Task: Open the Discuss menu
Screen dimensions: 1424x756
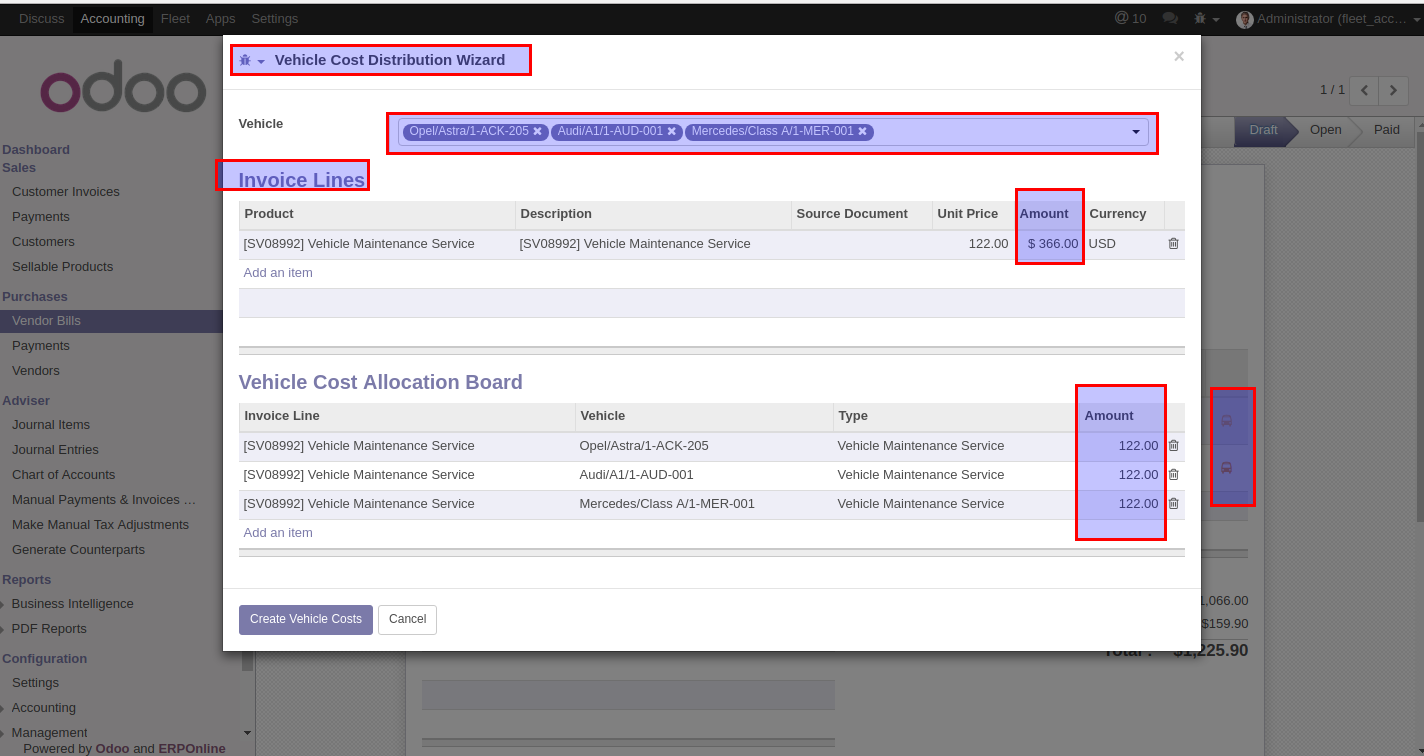Action: (x=41, y=19)
